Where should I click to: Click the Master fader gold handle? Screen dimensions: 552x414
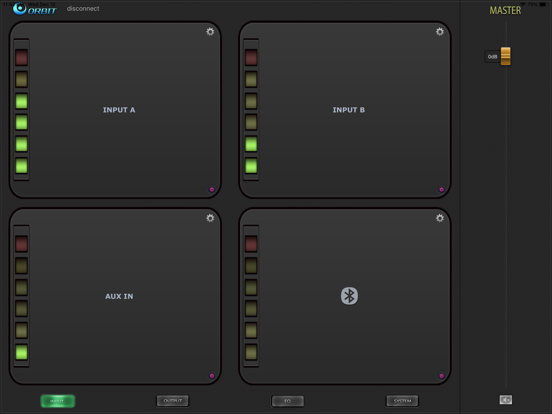(506, 56)
